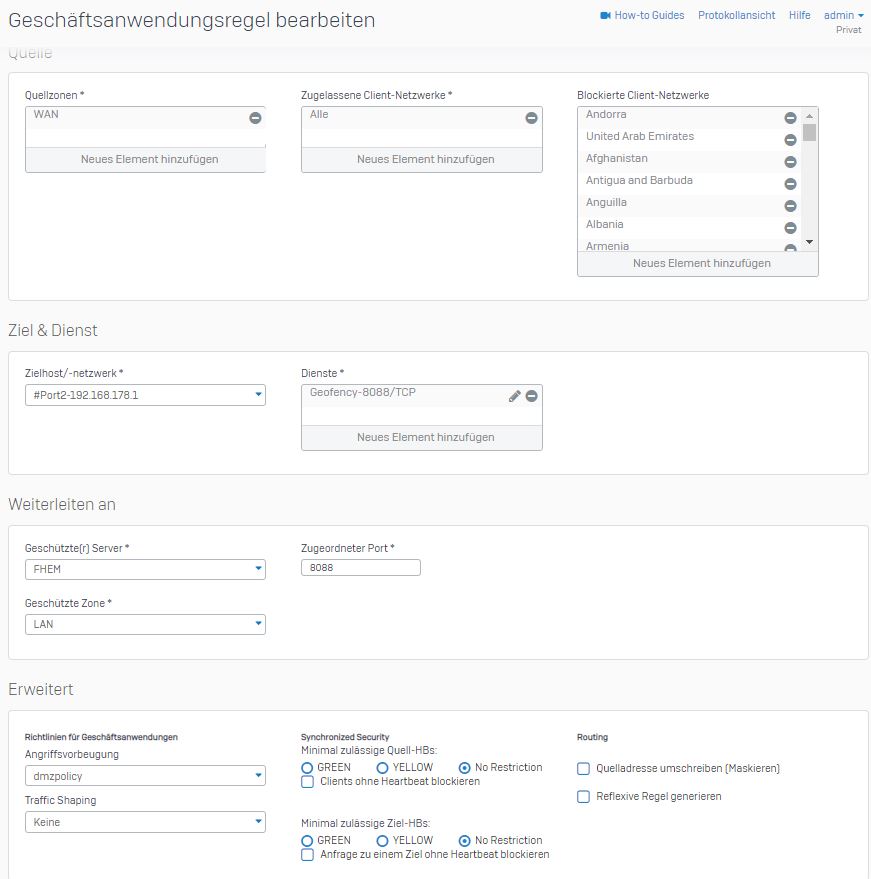Check Reflexive Regel generieren option

585,797
